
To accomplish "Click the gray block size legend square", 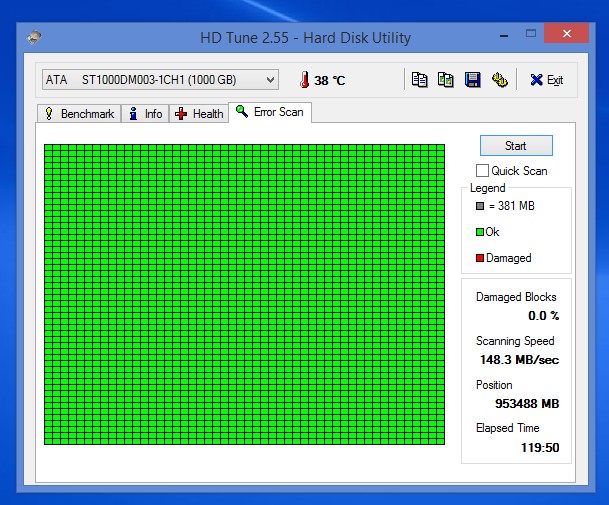I will (x=480, y=206).
